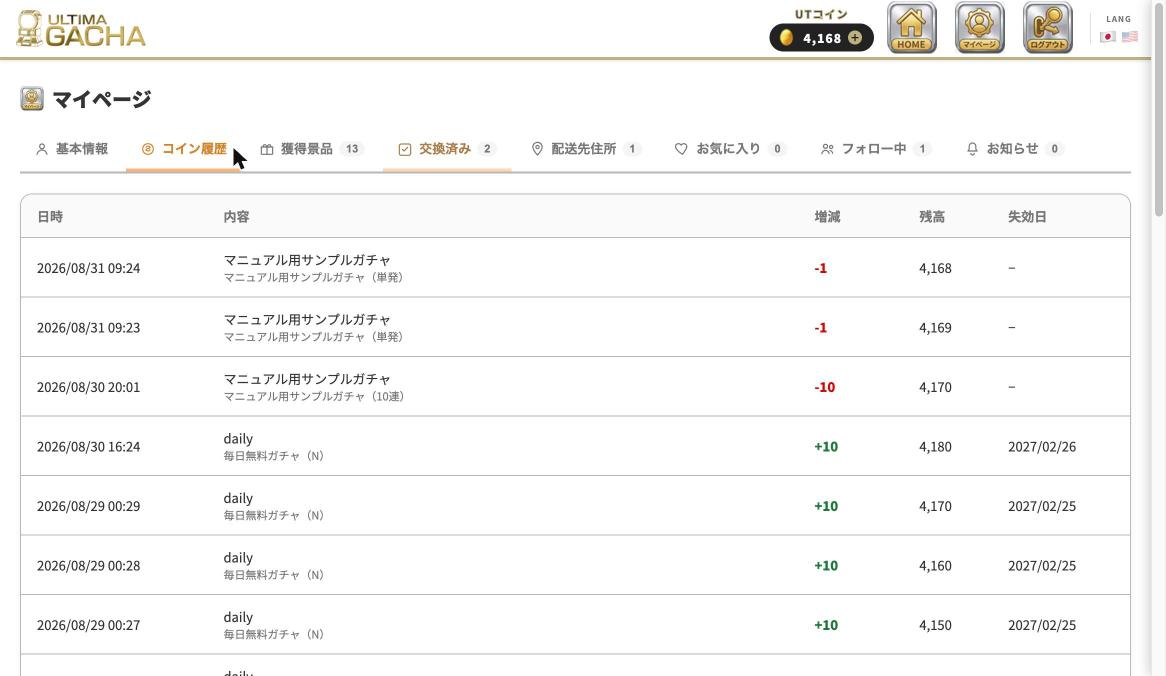
Task: Select the 2026/08/29 00:29 date cell
Action: [x=88, y=506]
